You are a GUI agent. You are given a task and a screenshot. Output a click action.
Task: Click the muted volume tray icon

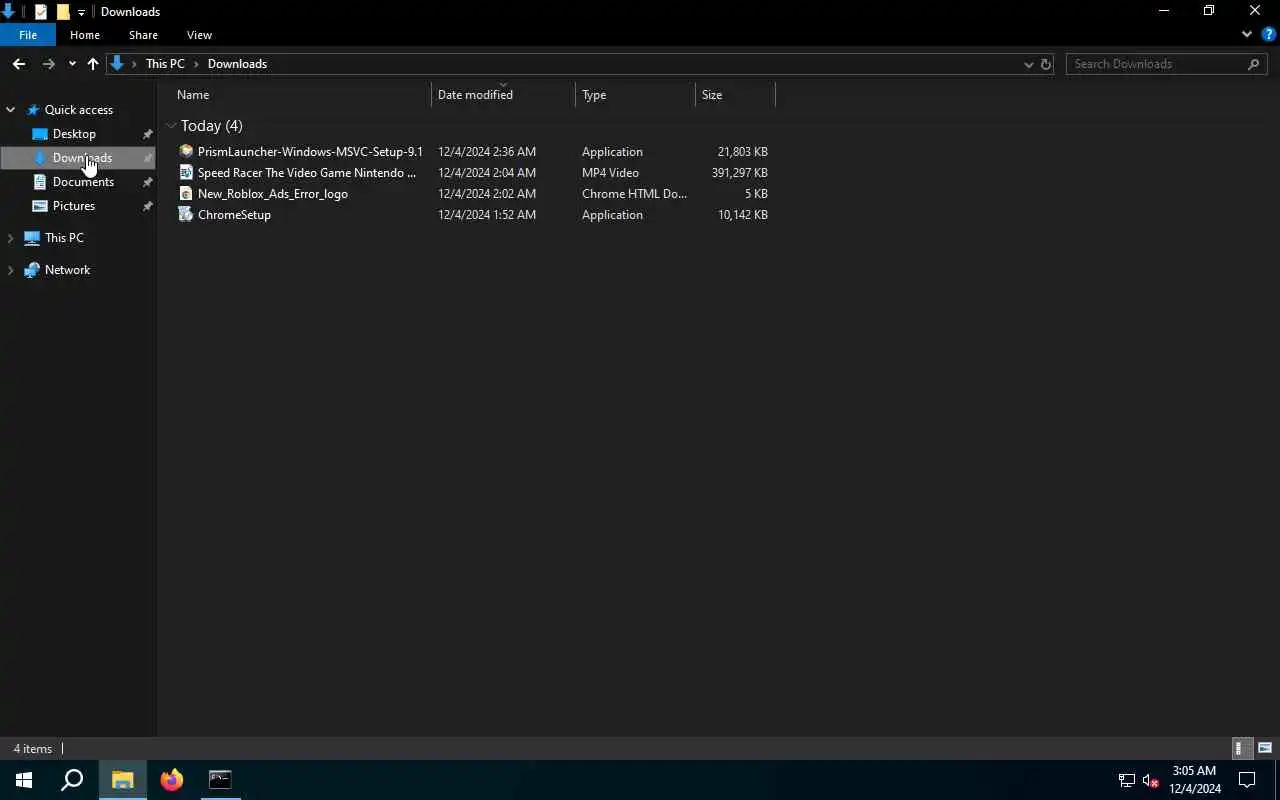click(x=1150, y=780)
